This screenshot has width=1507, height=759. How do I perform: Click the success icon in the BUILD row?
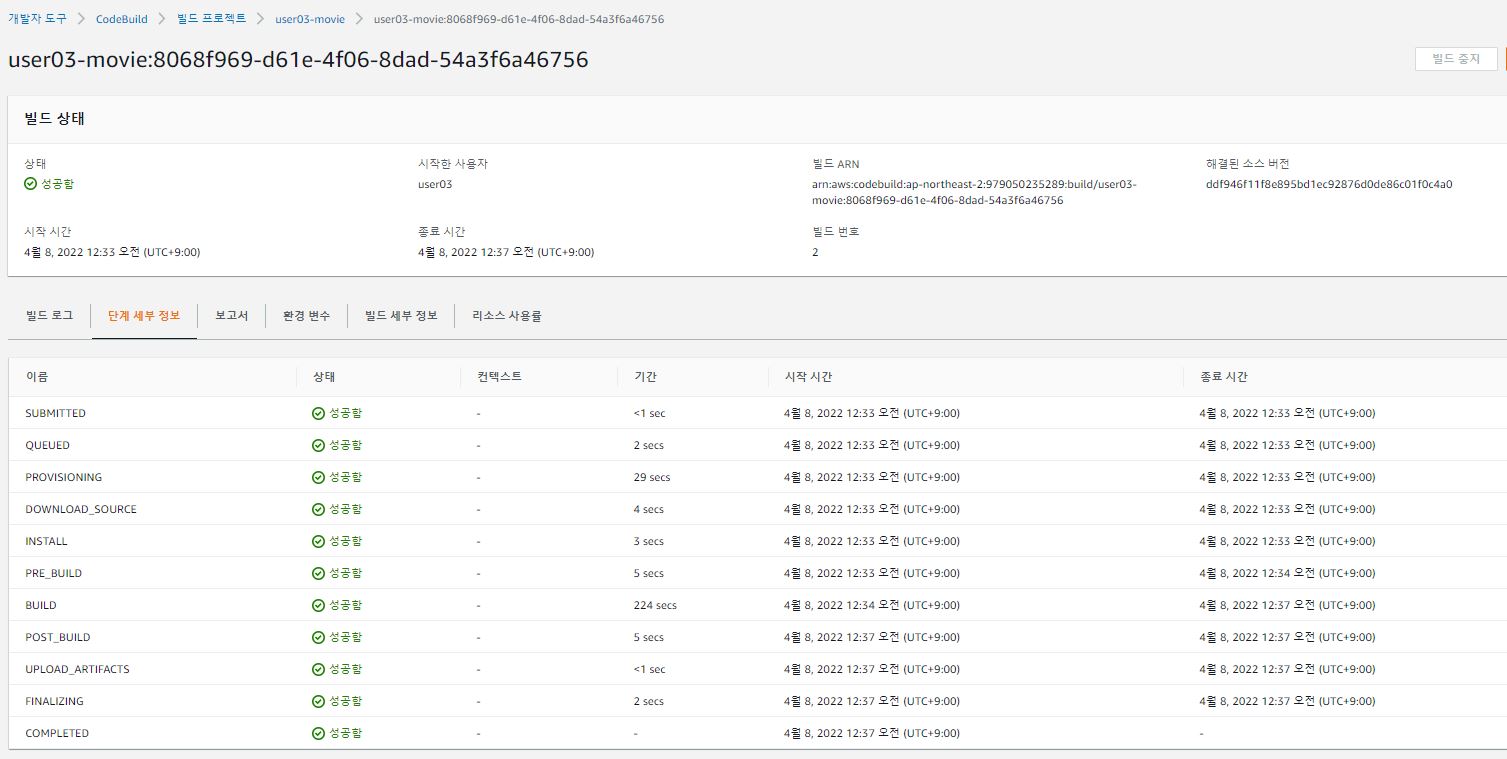[x=318, y=605]
